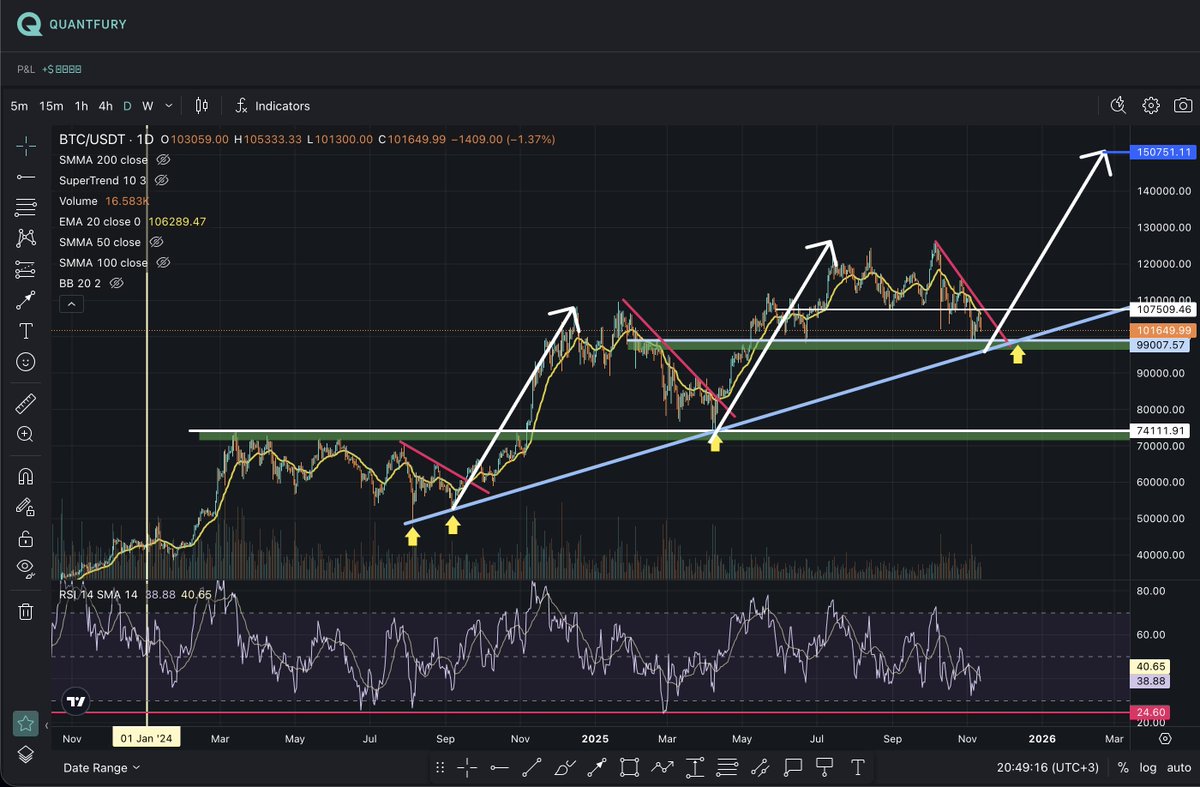The width and height of the screenshot is (1200, 787).
Task: Toggle hide all drawings eye icon
Action: [26, 569]
